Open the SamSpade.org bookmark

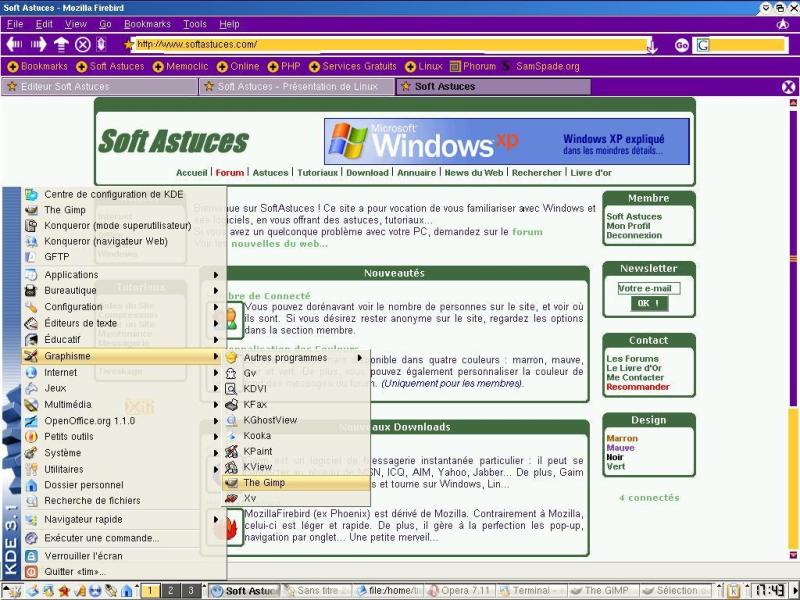click(x=541, y=66)
